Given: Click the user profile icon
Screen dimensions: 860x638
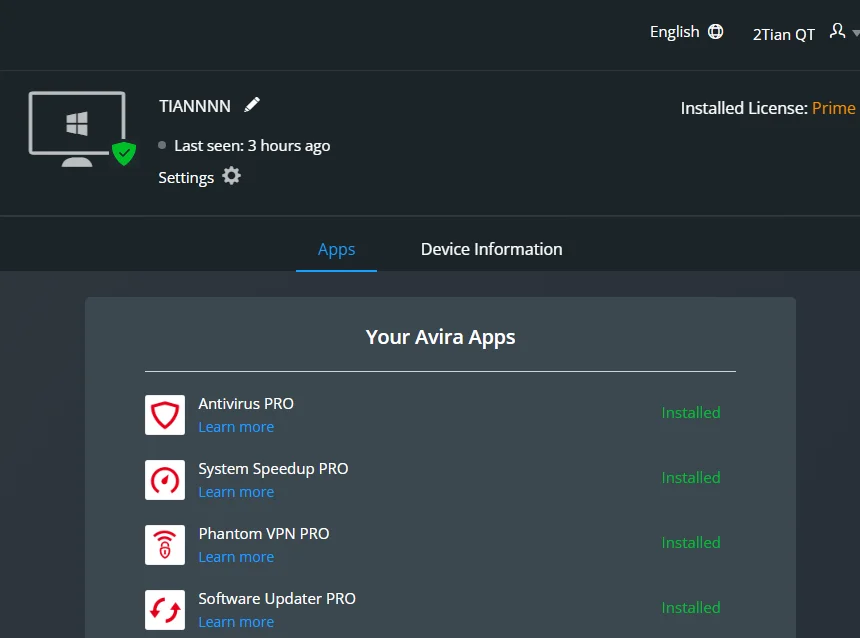Looking at the screenshot, I should click(837, 31).
